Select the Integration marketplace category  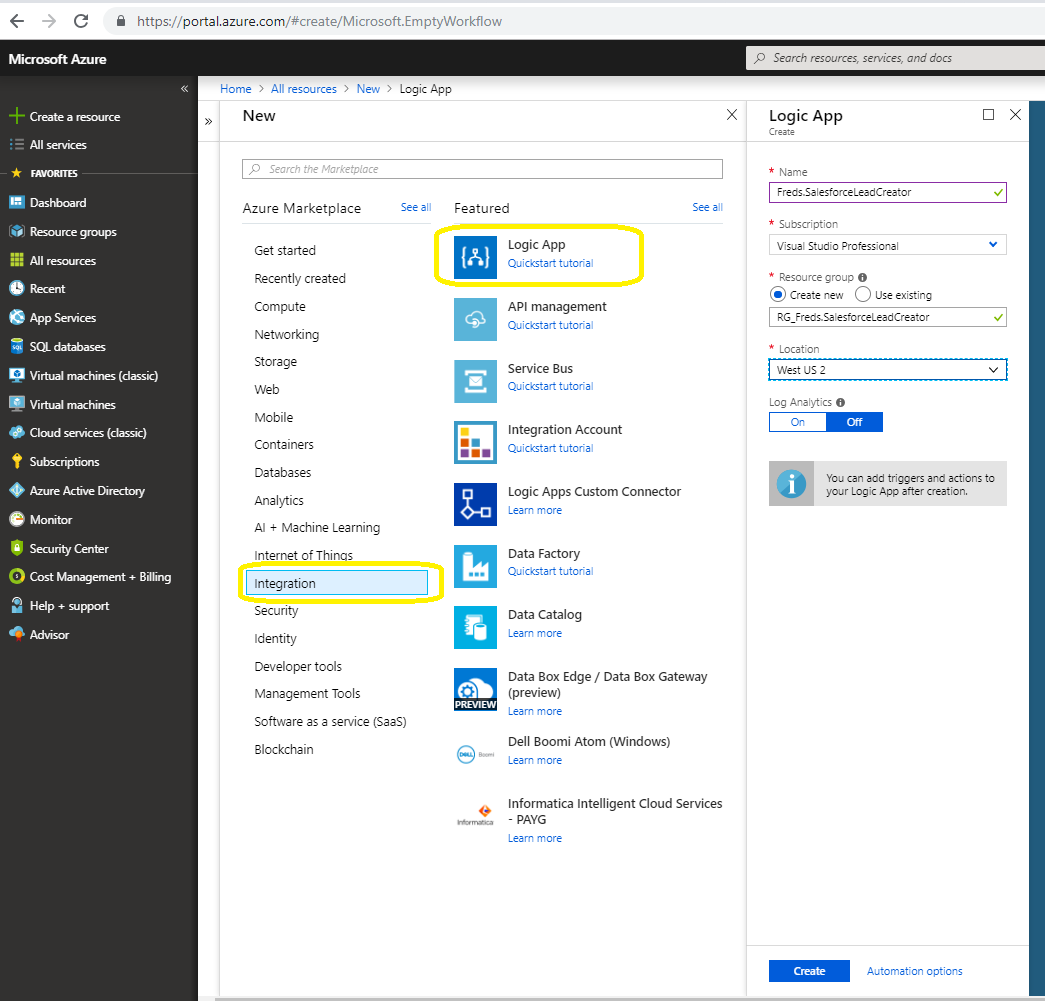337,583
